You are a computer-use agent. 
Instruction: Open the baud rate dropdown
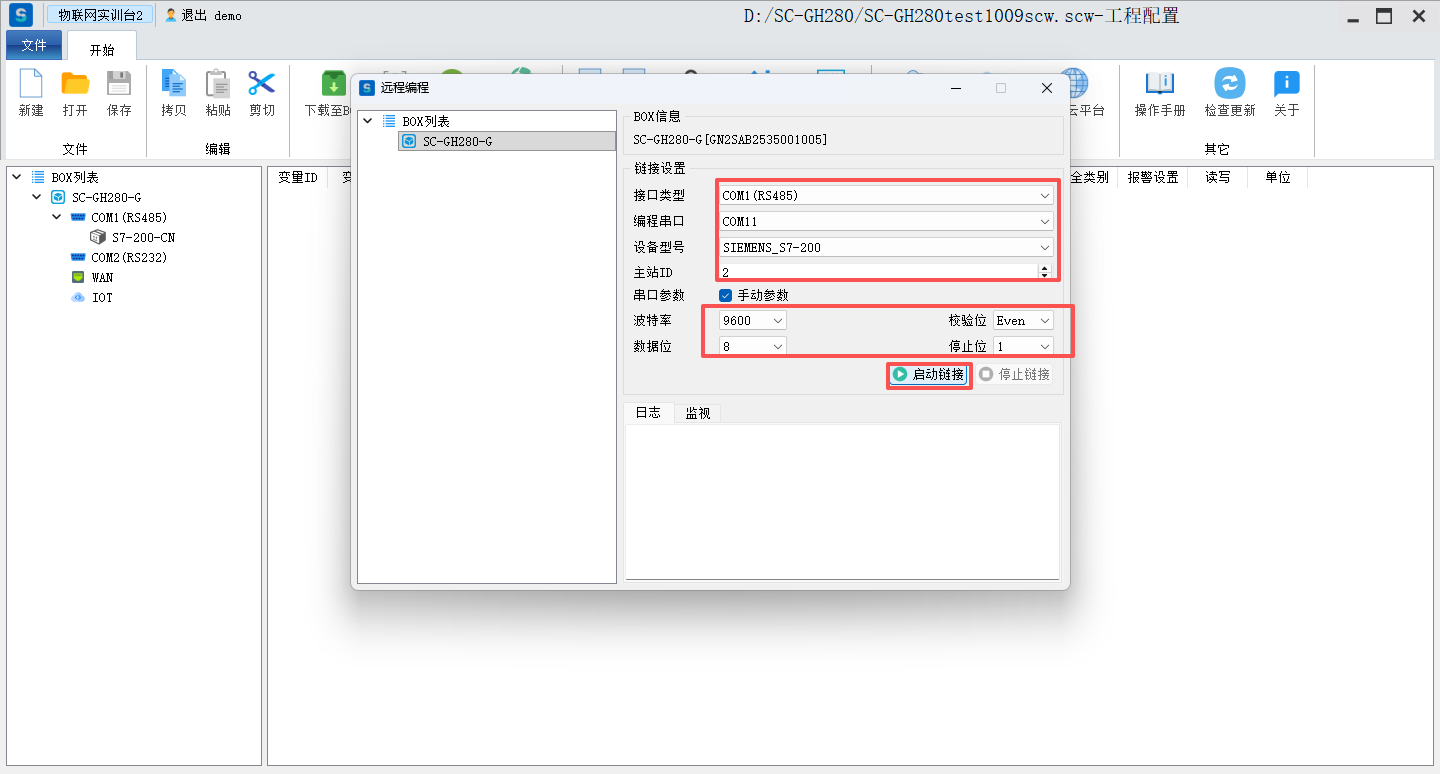click(753, 320)
